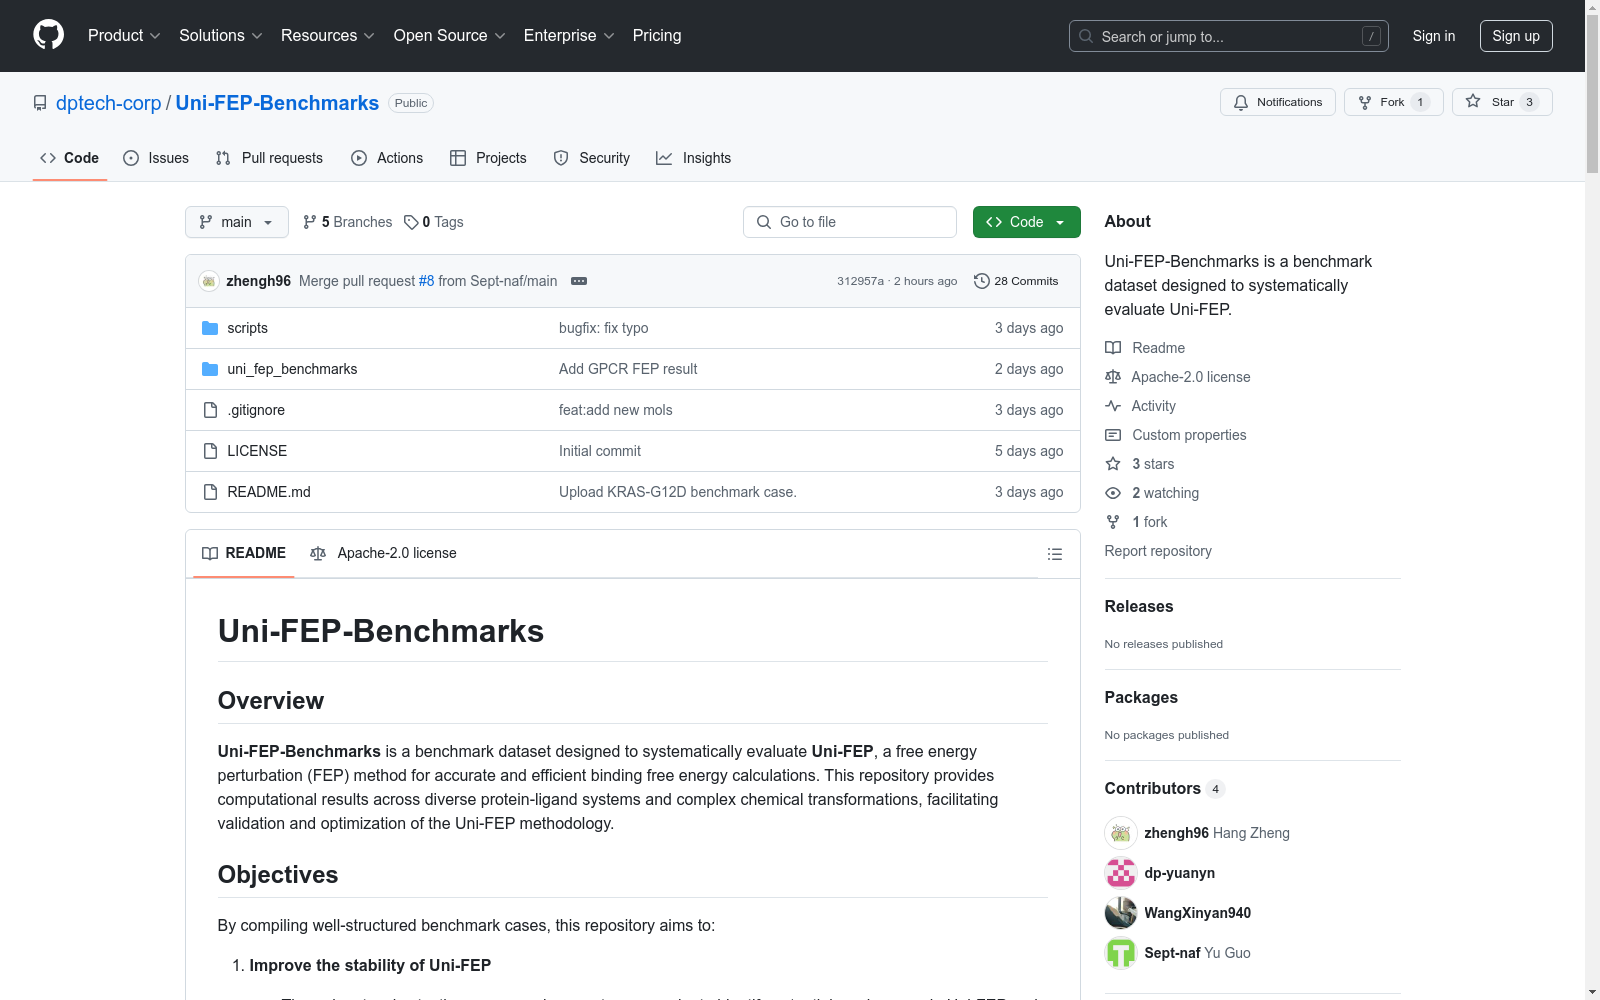The height and width of the screenshot is (1000, 1600).
Task: Expand the Resources menu
Action: pos(328,35)
